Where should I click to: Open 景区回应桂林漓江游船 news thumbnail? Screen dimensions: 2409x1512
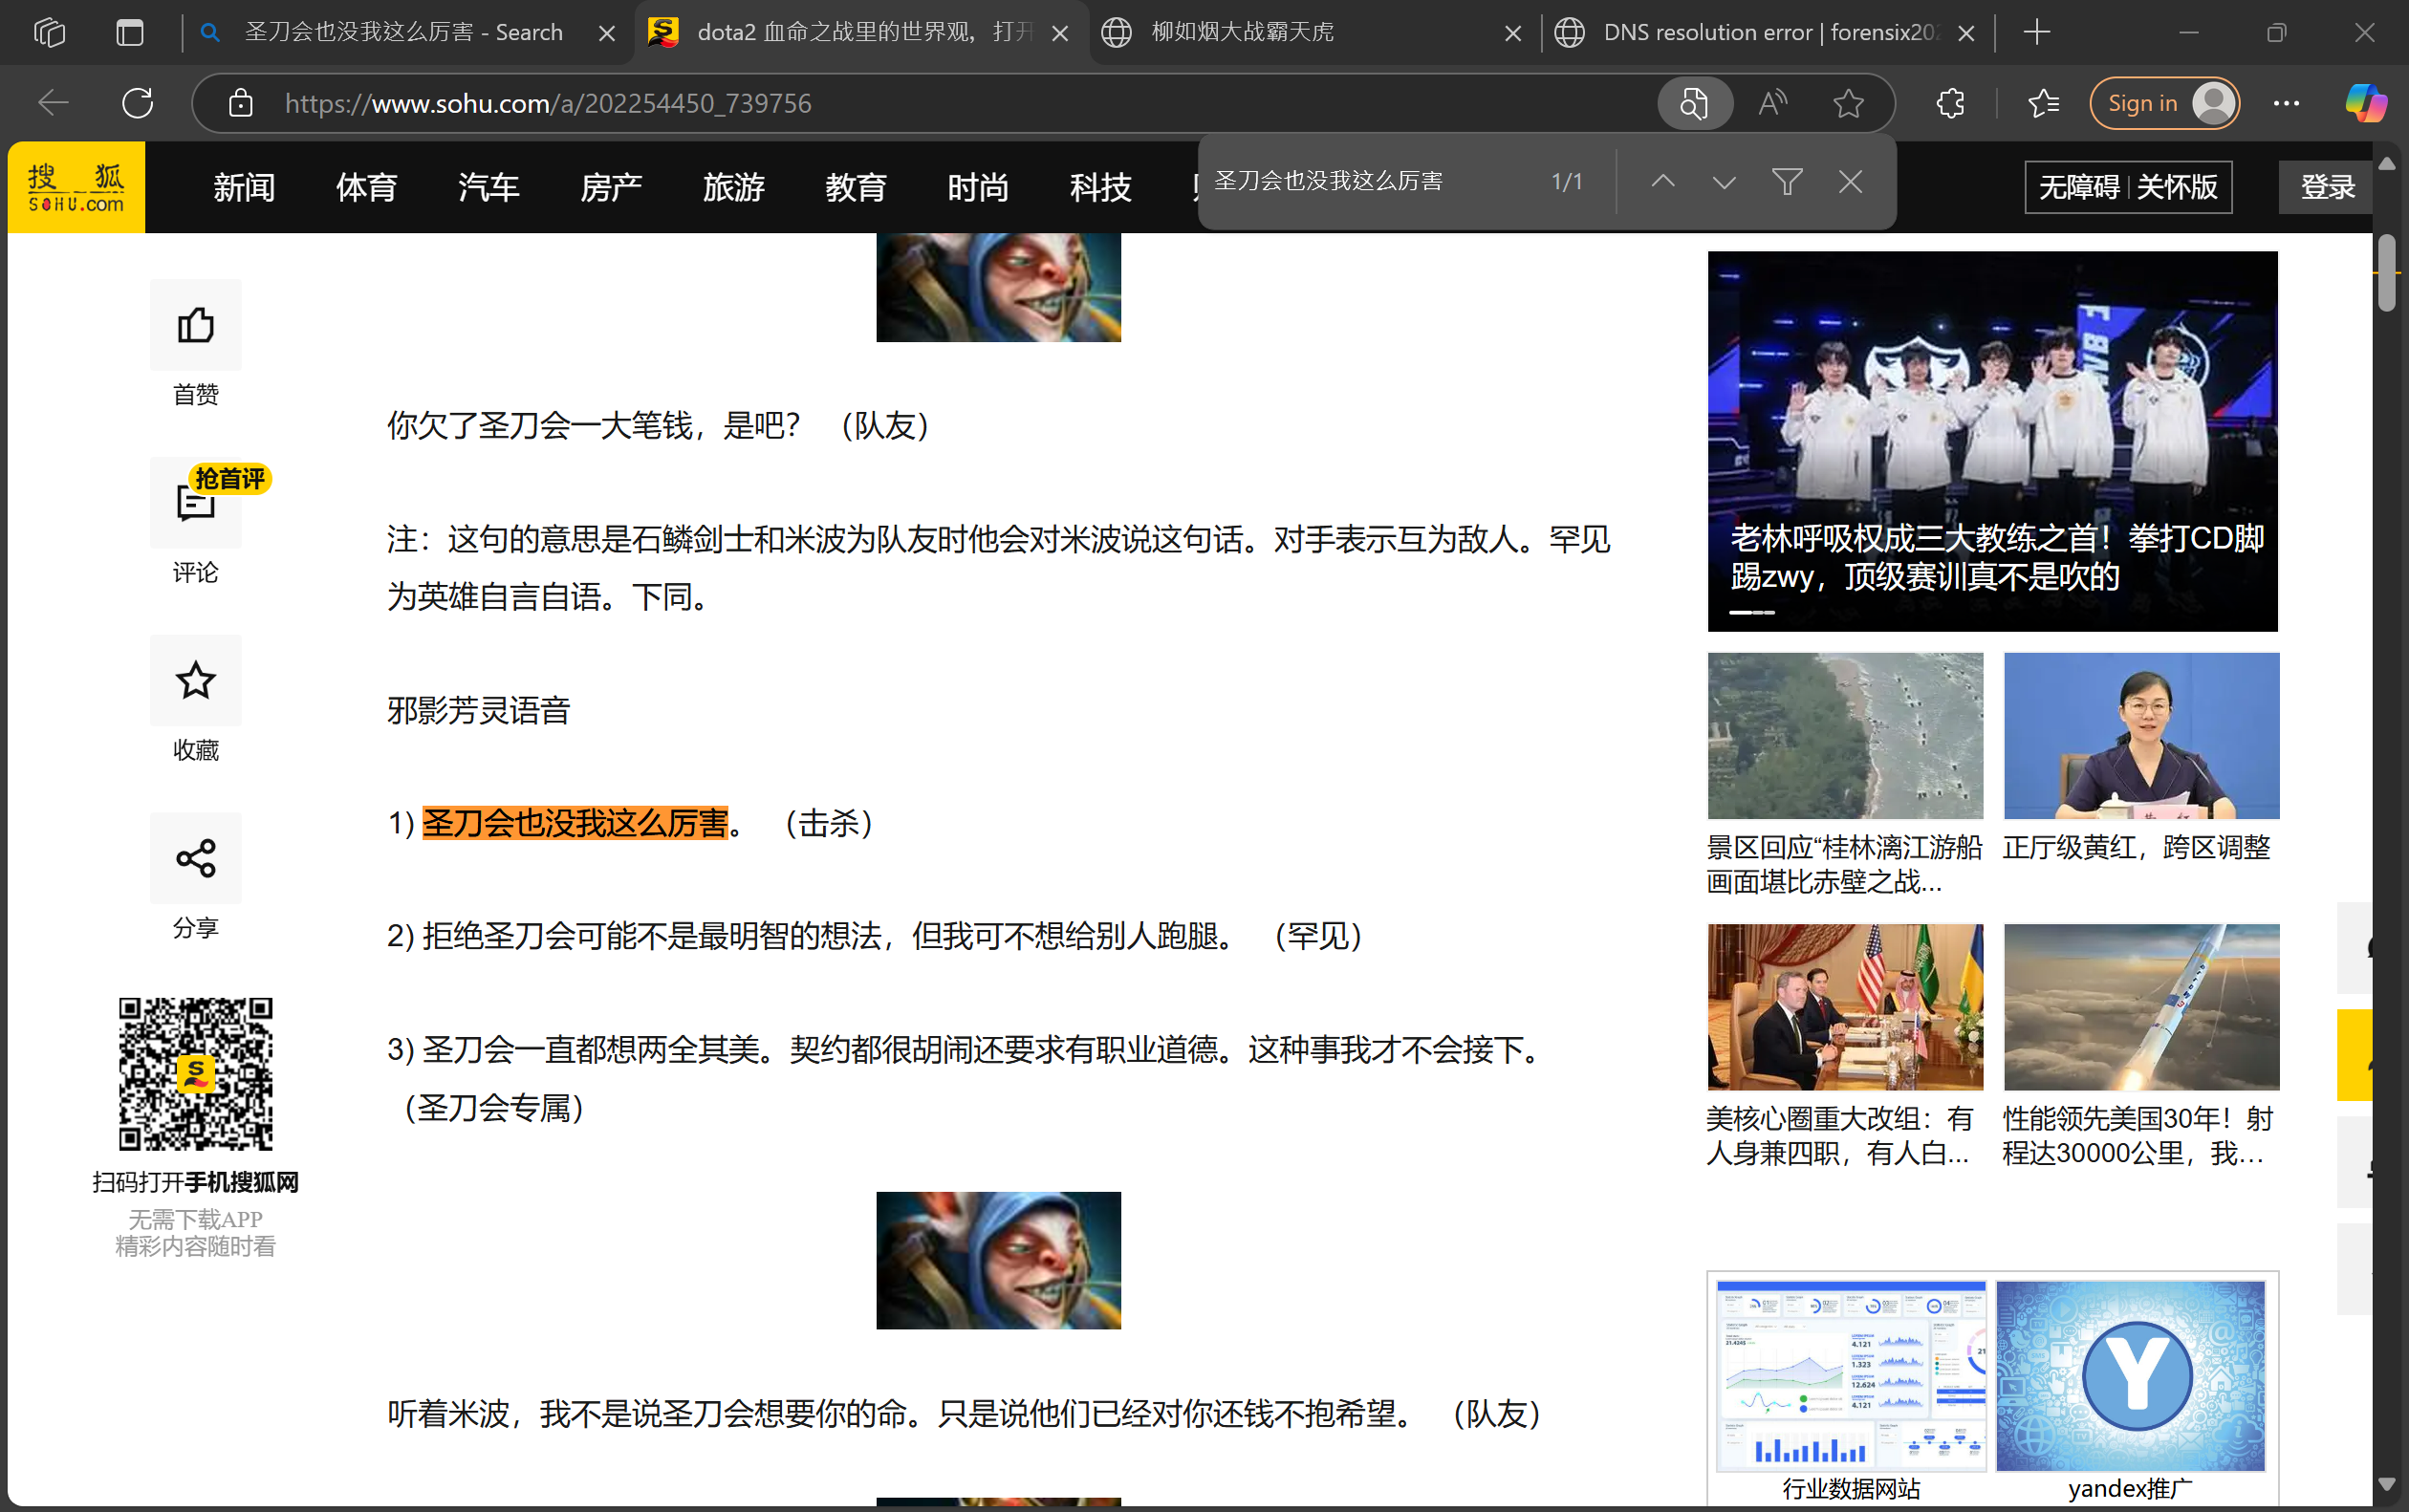1845,736
